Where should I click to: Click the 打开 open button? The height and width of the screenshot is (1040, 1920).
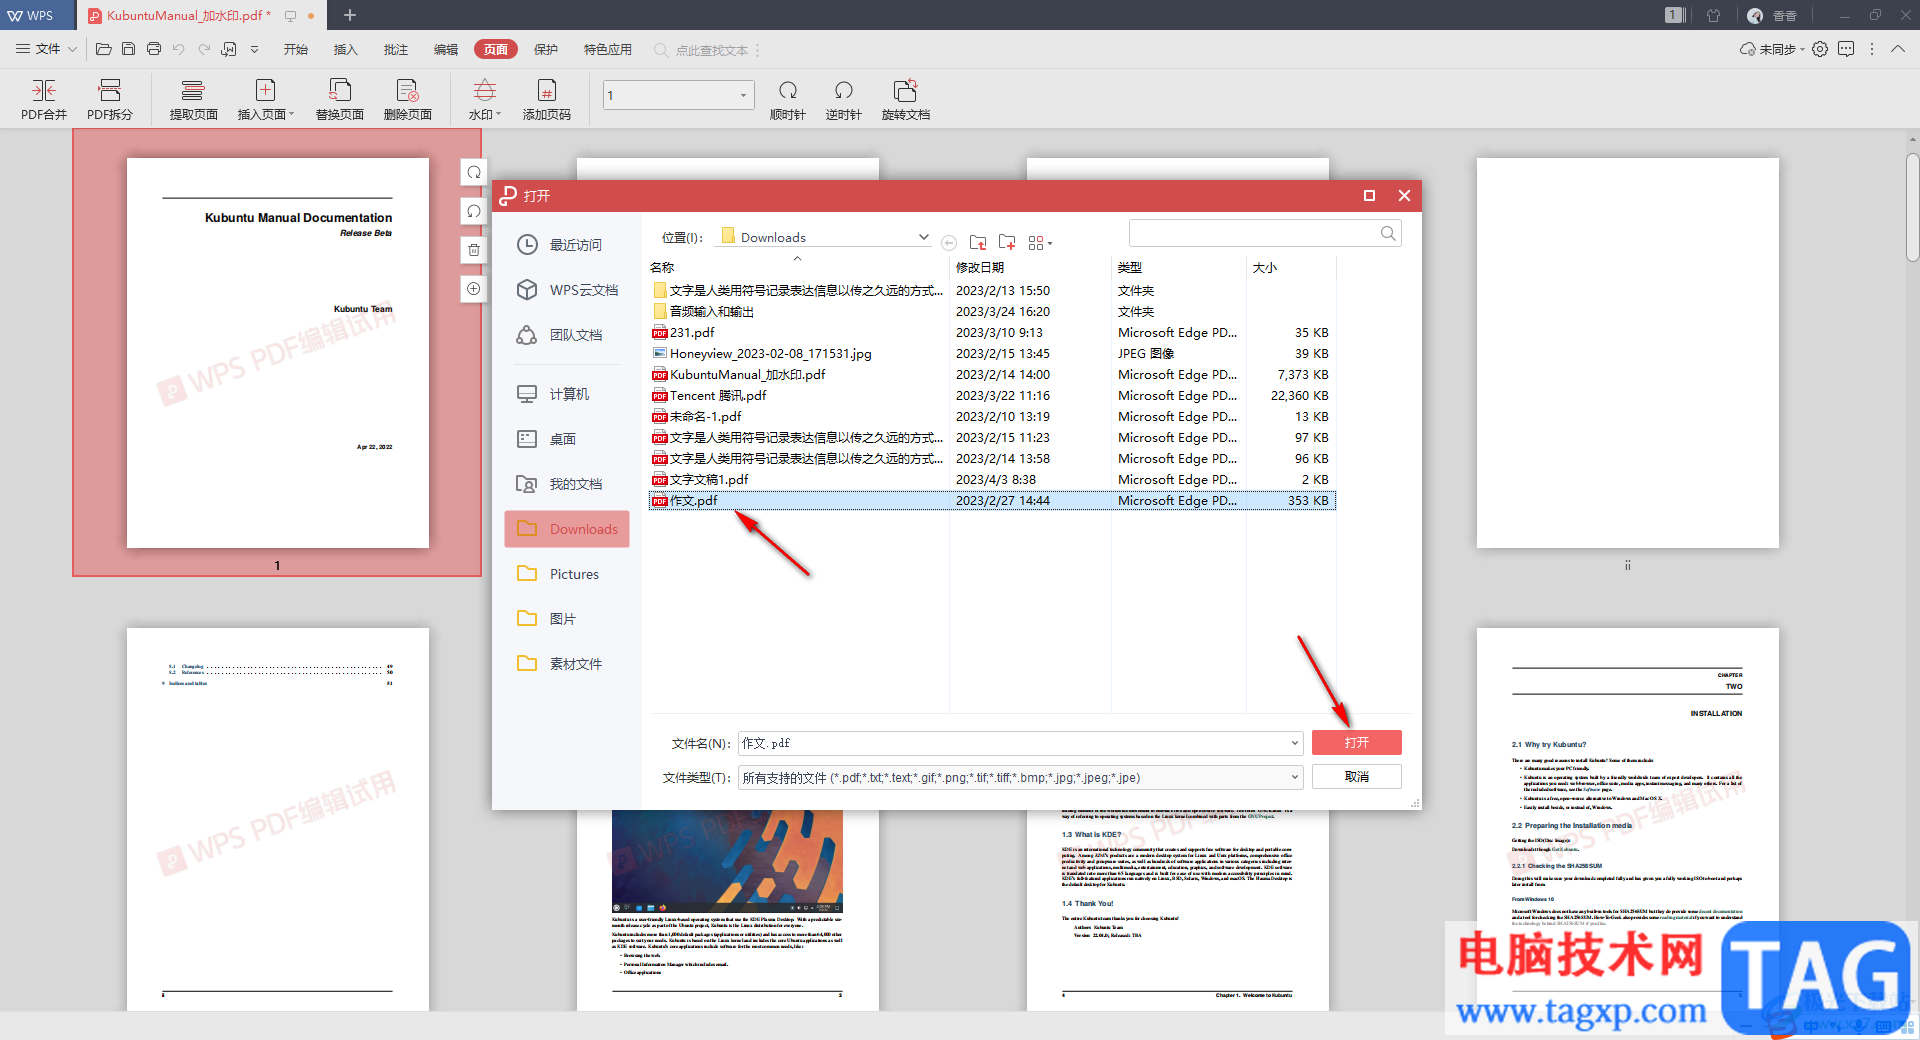tap(1356, 742)
